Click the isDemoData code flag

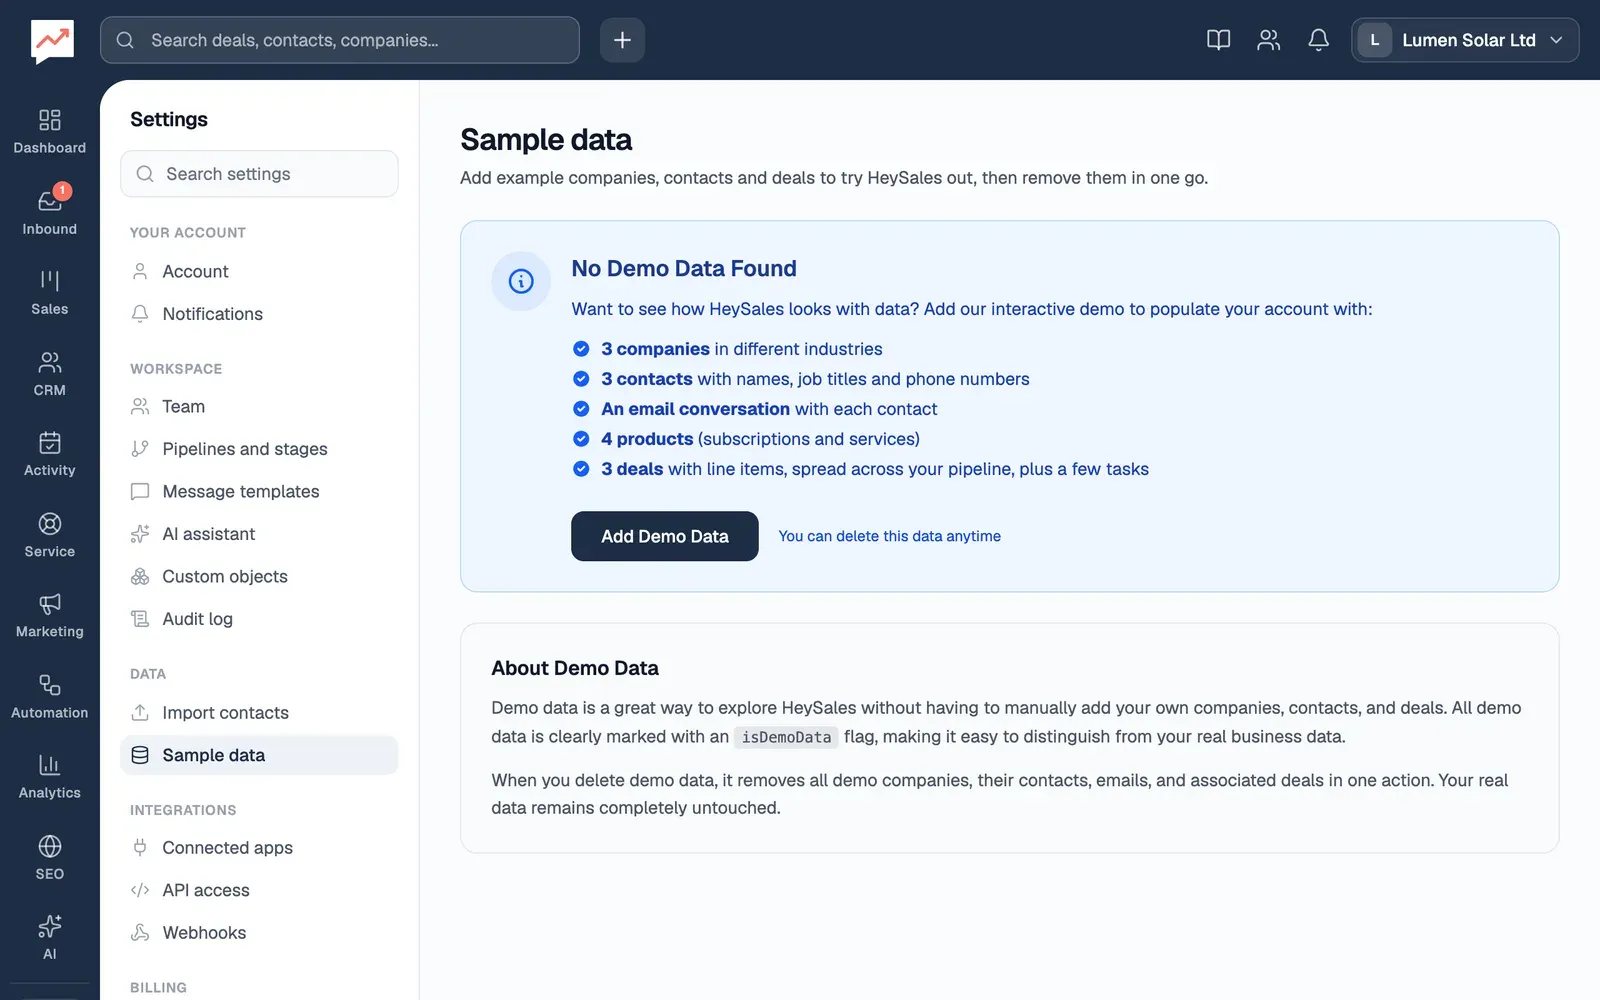click(x=786, y=737)
